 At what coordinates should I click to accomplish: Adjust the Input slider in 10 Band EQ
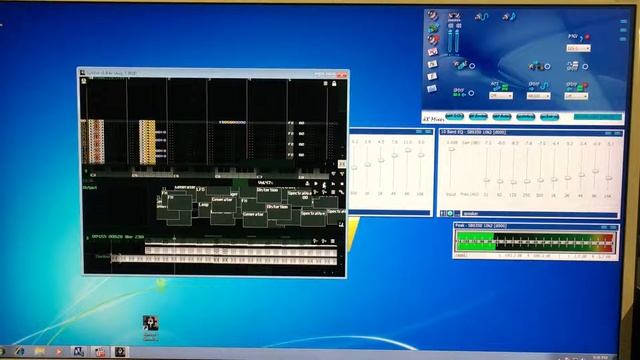451,149
